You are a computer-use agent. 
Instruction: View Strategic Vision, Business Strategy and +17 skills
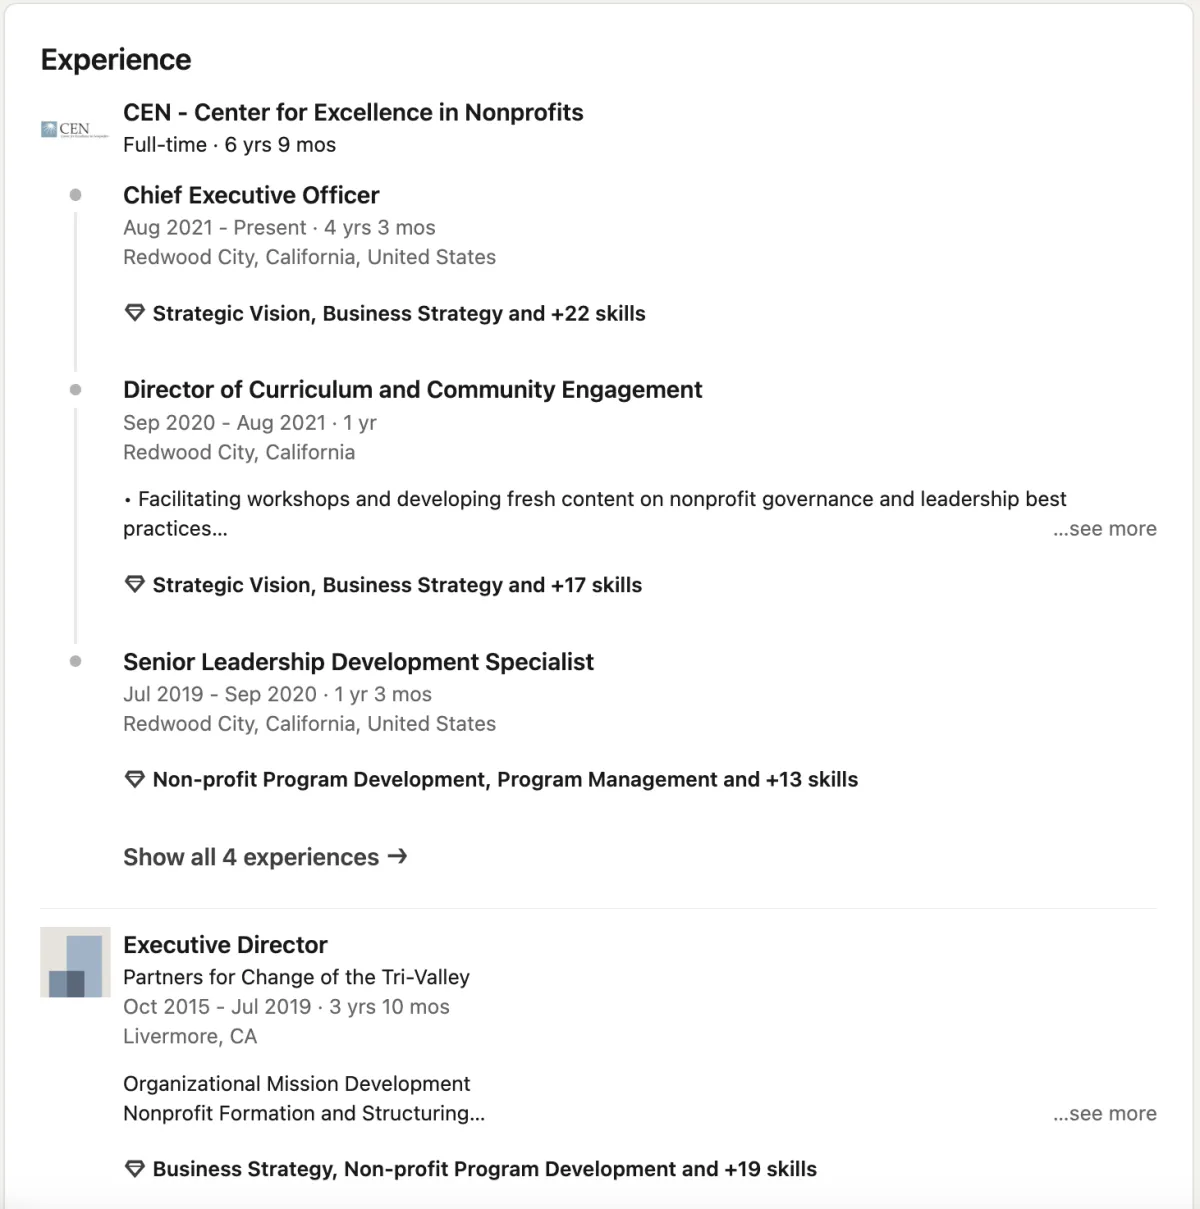[397, 585]
